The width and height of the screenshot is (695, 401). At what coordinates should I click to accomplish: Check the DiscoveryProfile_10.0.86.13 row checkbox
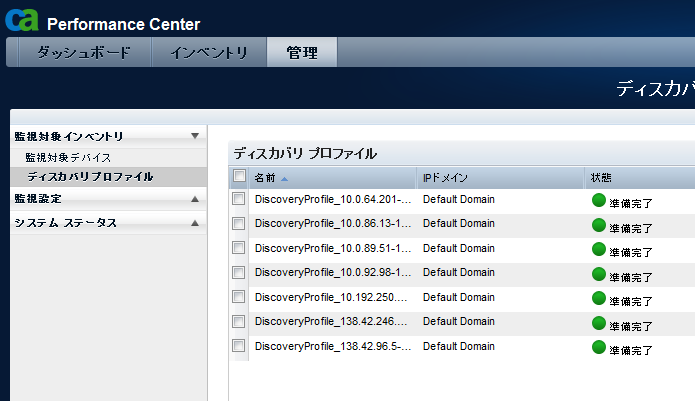pos(238,223)
